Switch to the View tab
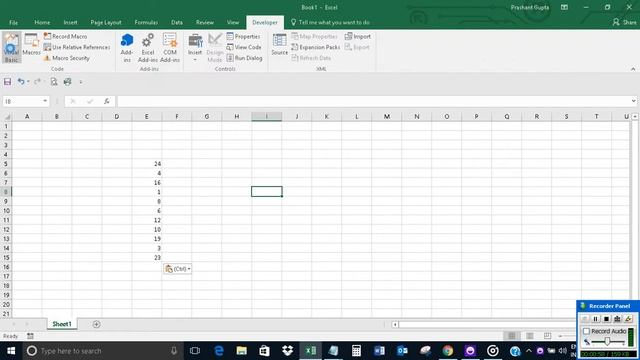The height and width of the screenshot is (360, 640). 233,22
